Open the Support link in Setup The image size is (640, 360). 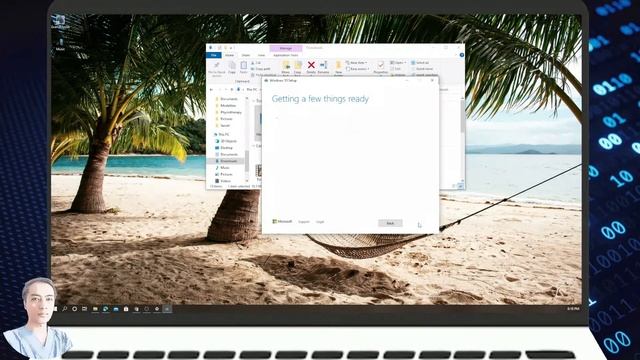pos(304,222)
